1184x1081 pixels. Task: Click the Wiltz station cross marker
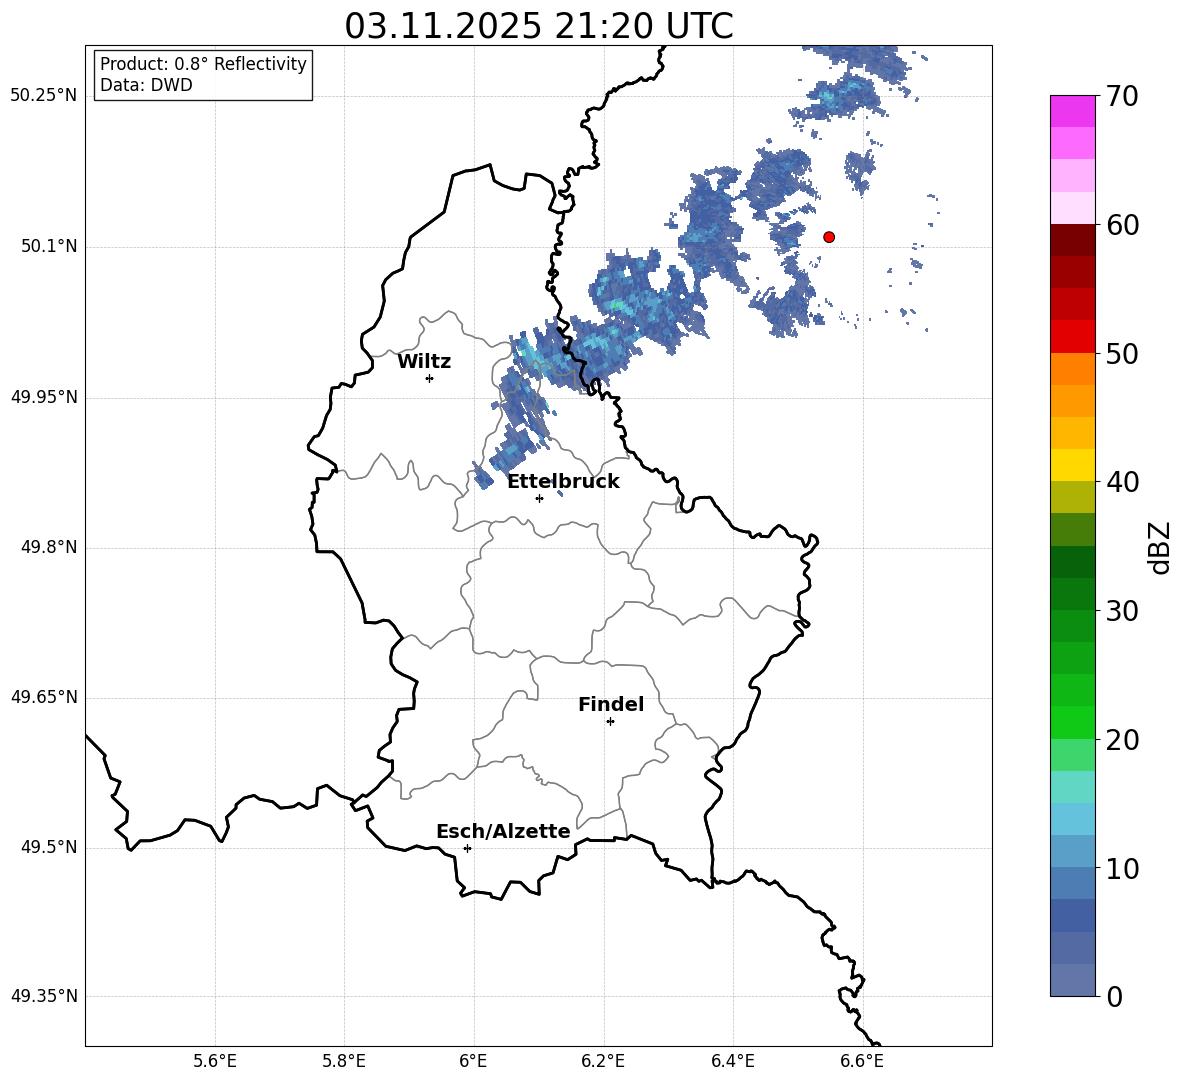click(x=430, y=378)
